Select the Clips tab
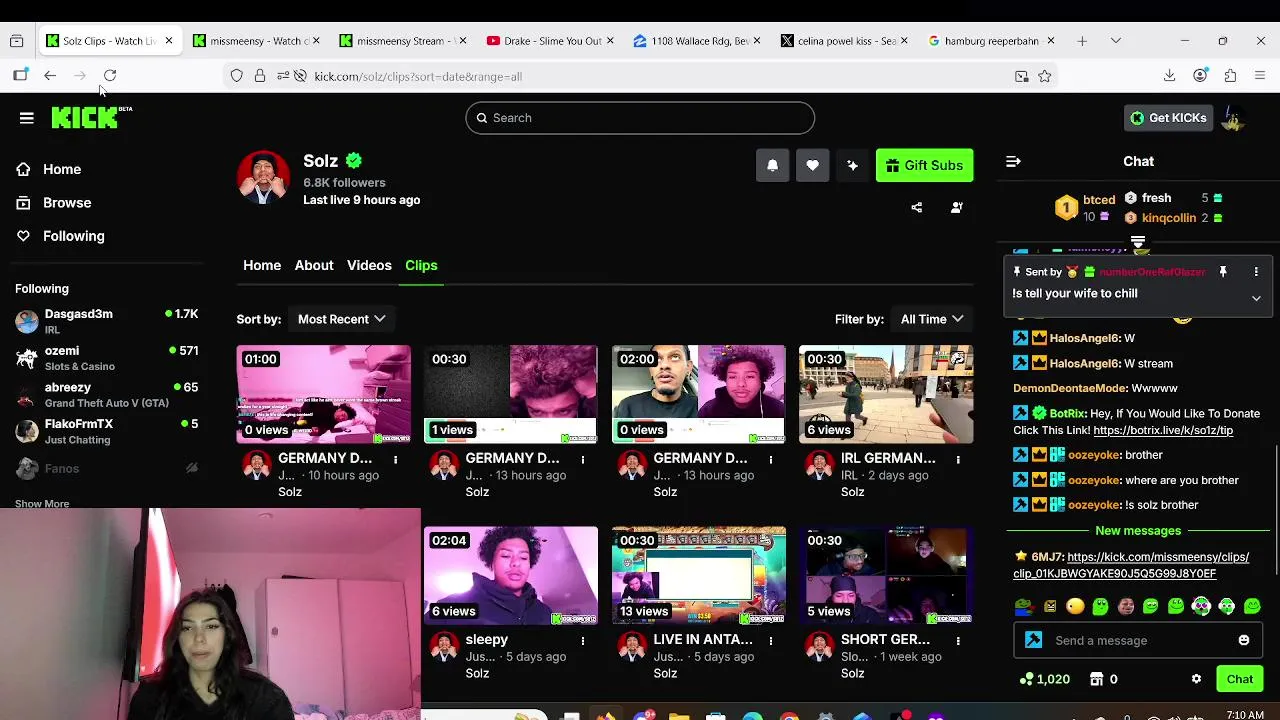1280x720 pixels. click(421, 265)
